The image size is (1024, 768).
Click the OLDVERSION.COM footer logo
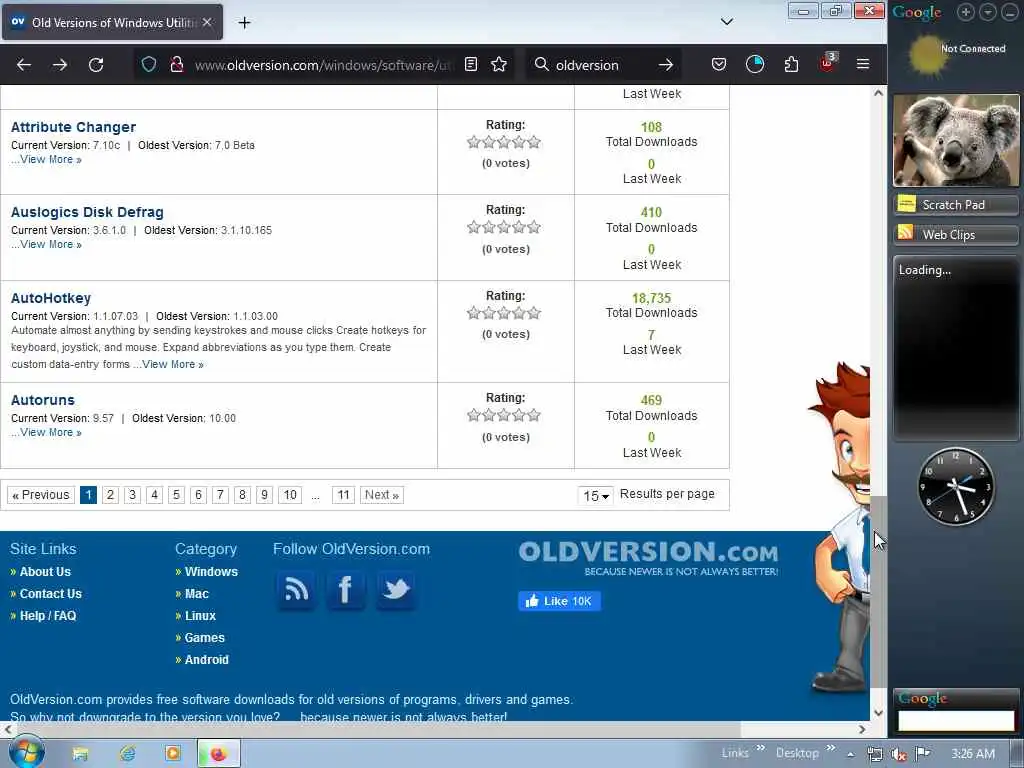648,558
